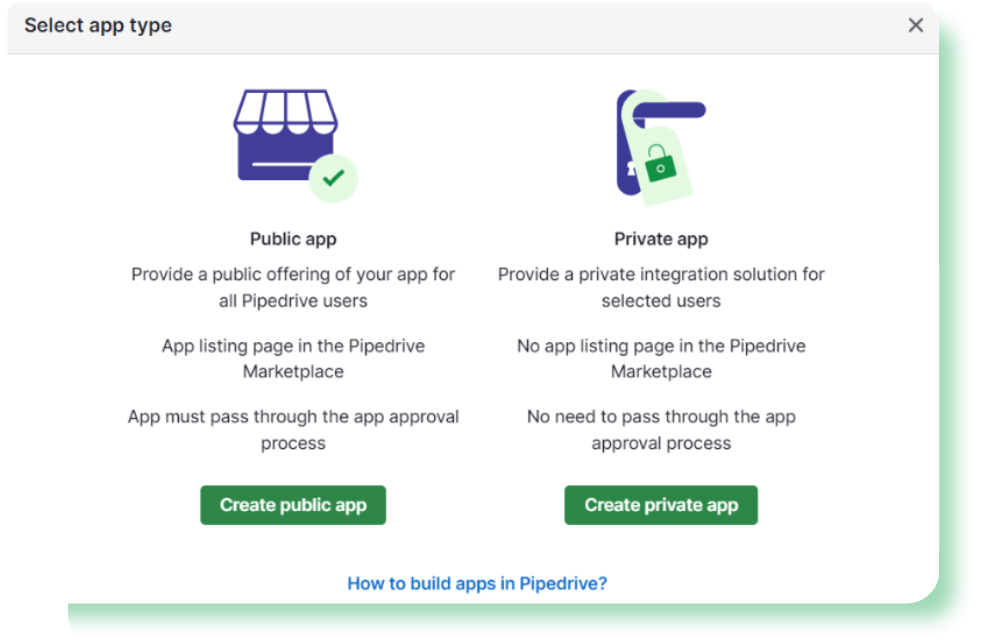Select the Public app heading
The height and width of the screenshot is (643, 985).
(x=293, y=239)
